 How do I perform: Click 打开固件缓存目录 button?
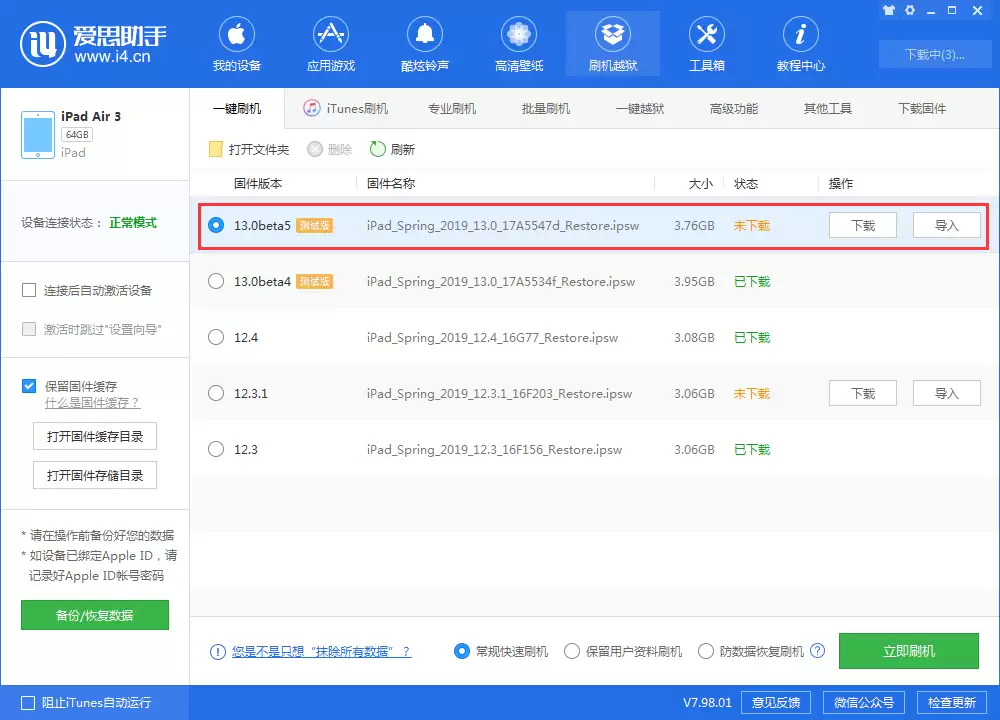[x=95, y=436]
